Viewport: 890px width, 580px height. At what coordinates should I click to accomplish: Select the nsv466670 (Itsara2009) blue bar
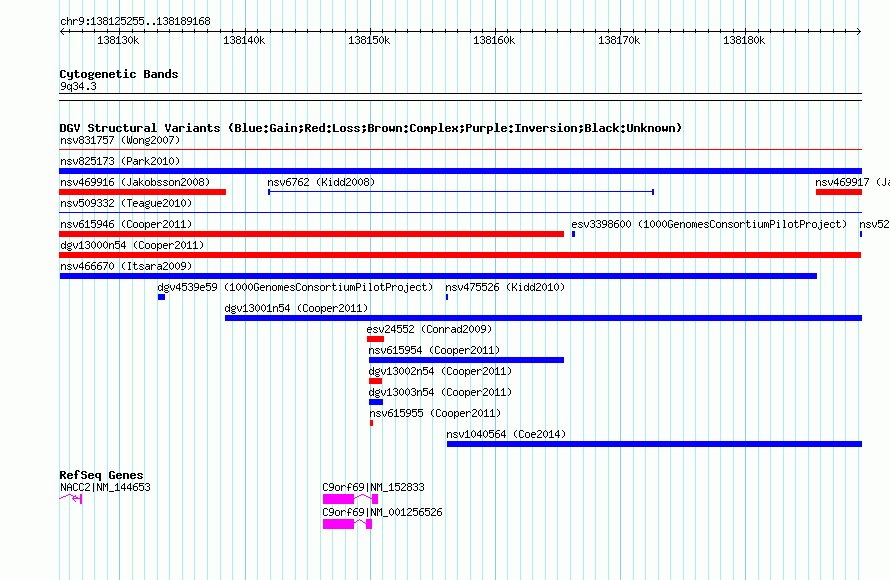[x=438, y=276]
